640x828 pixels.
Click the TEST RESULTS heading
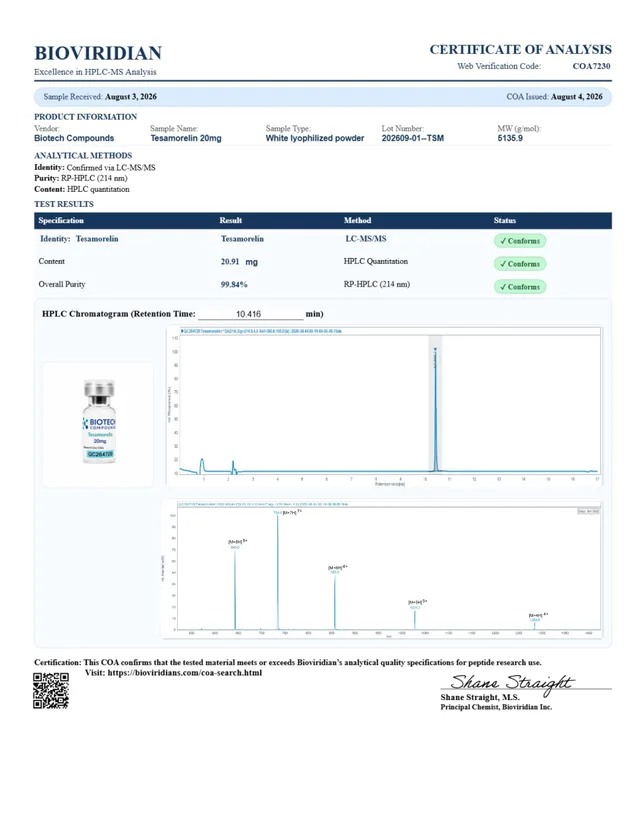pyautogui.click(x=64, y=204)
